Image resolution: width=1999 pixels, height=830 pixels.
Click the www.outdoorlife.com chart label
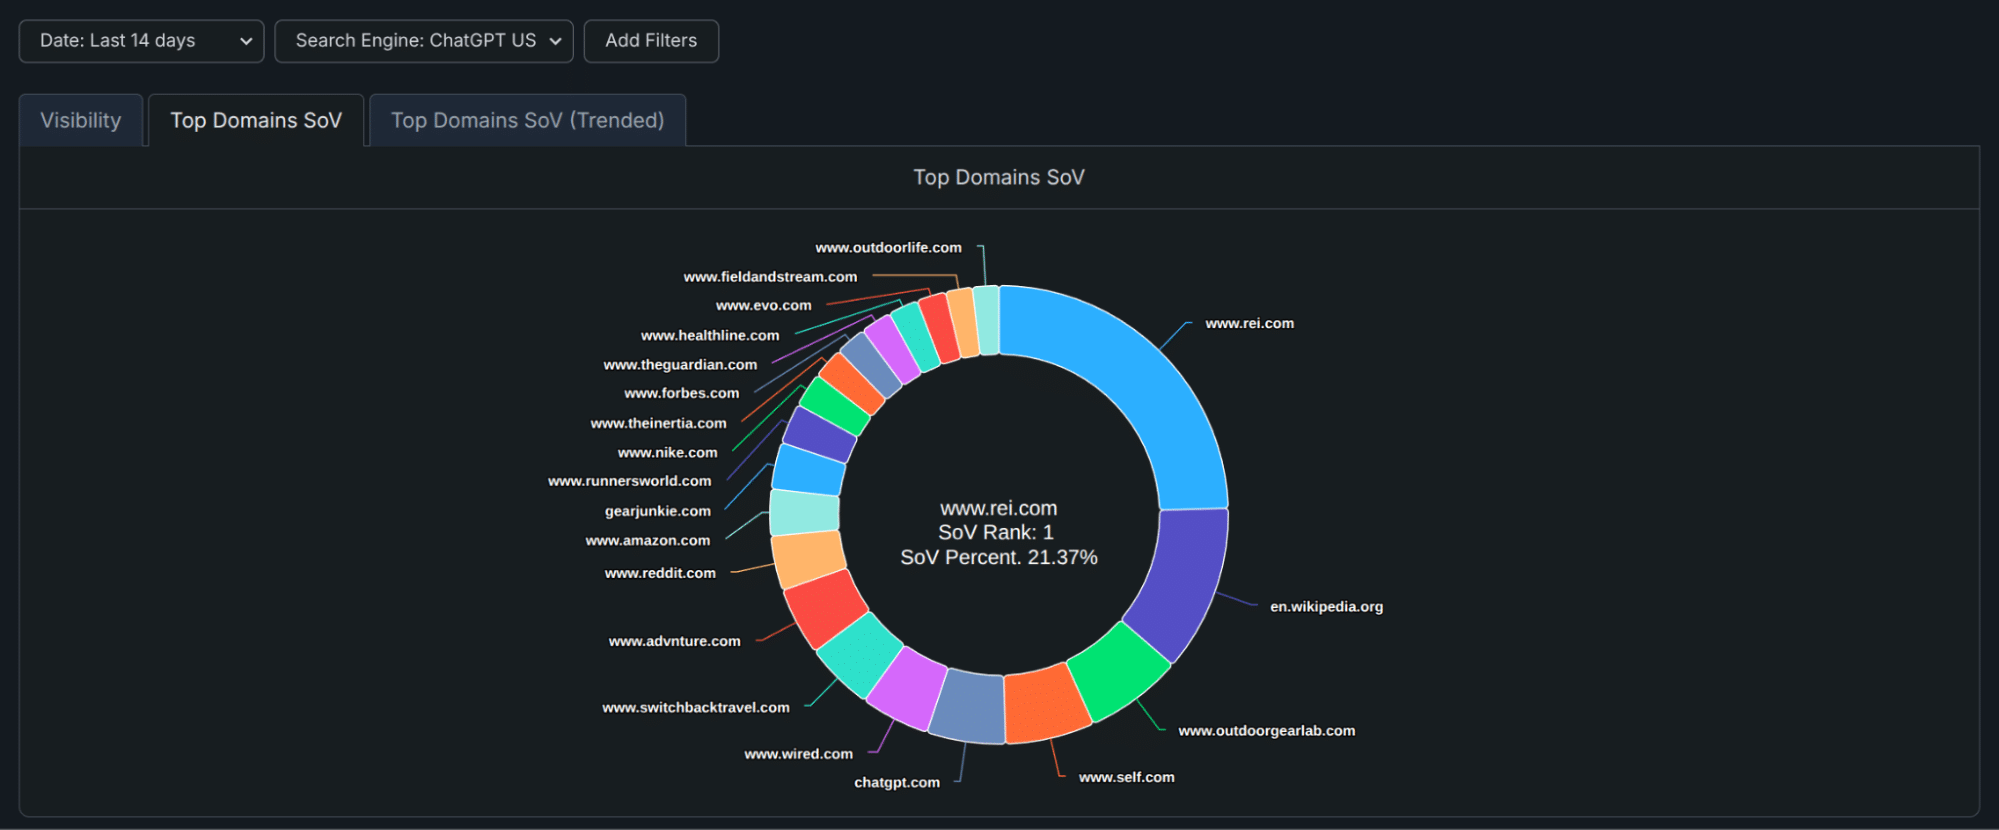click(888, 247)
